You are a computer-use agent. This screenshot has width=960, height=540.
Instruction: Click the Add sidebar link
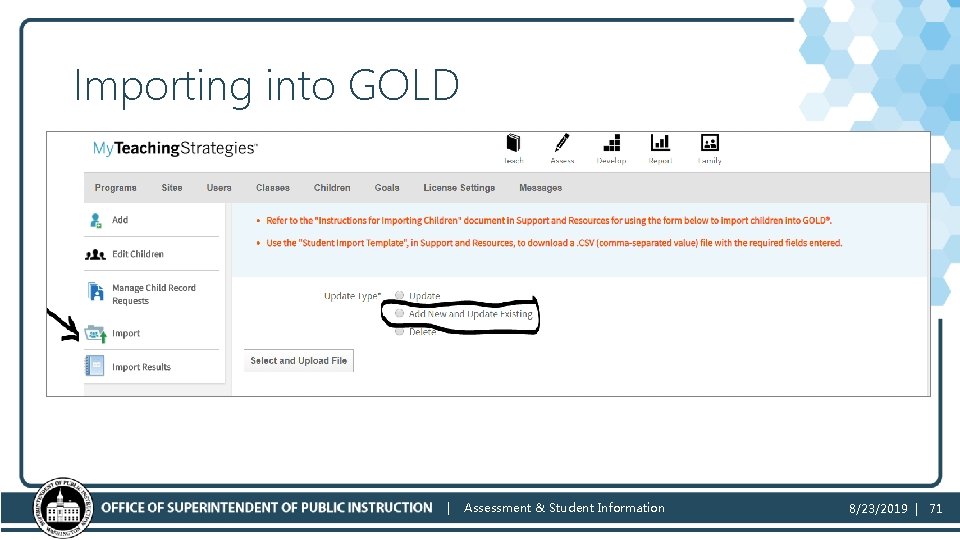point(120,220)
